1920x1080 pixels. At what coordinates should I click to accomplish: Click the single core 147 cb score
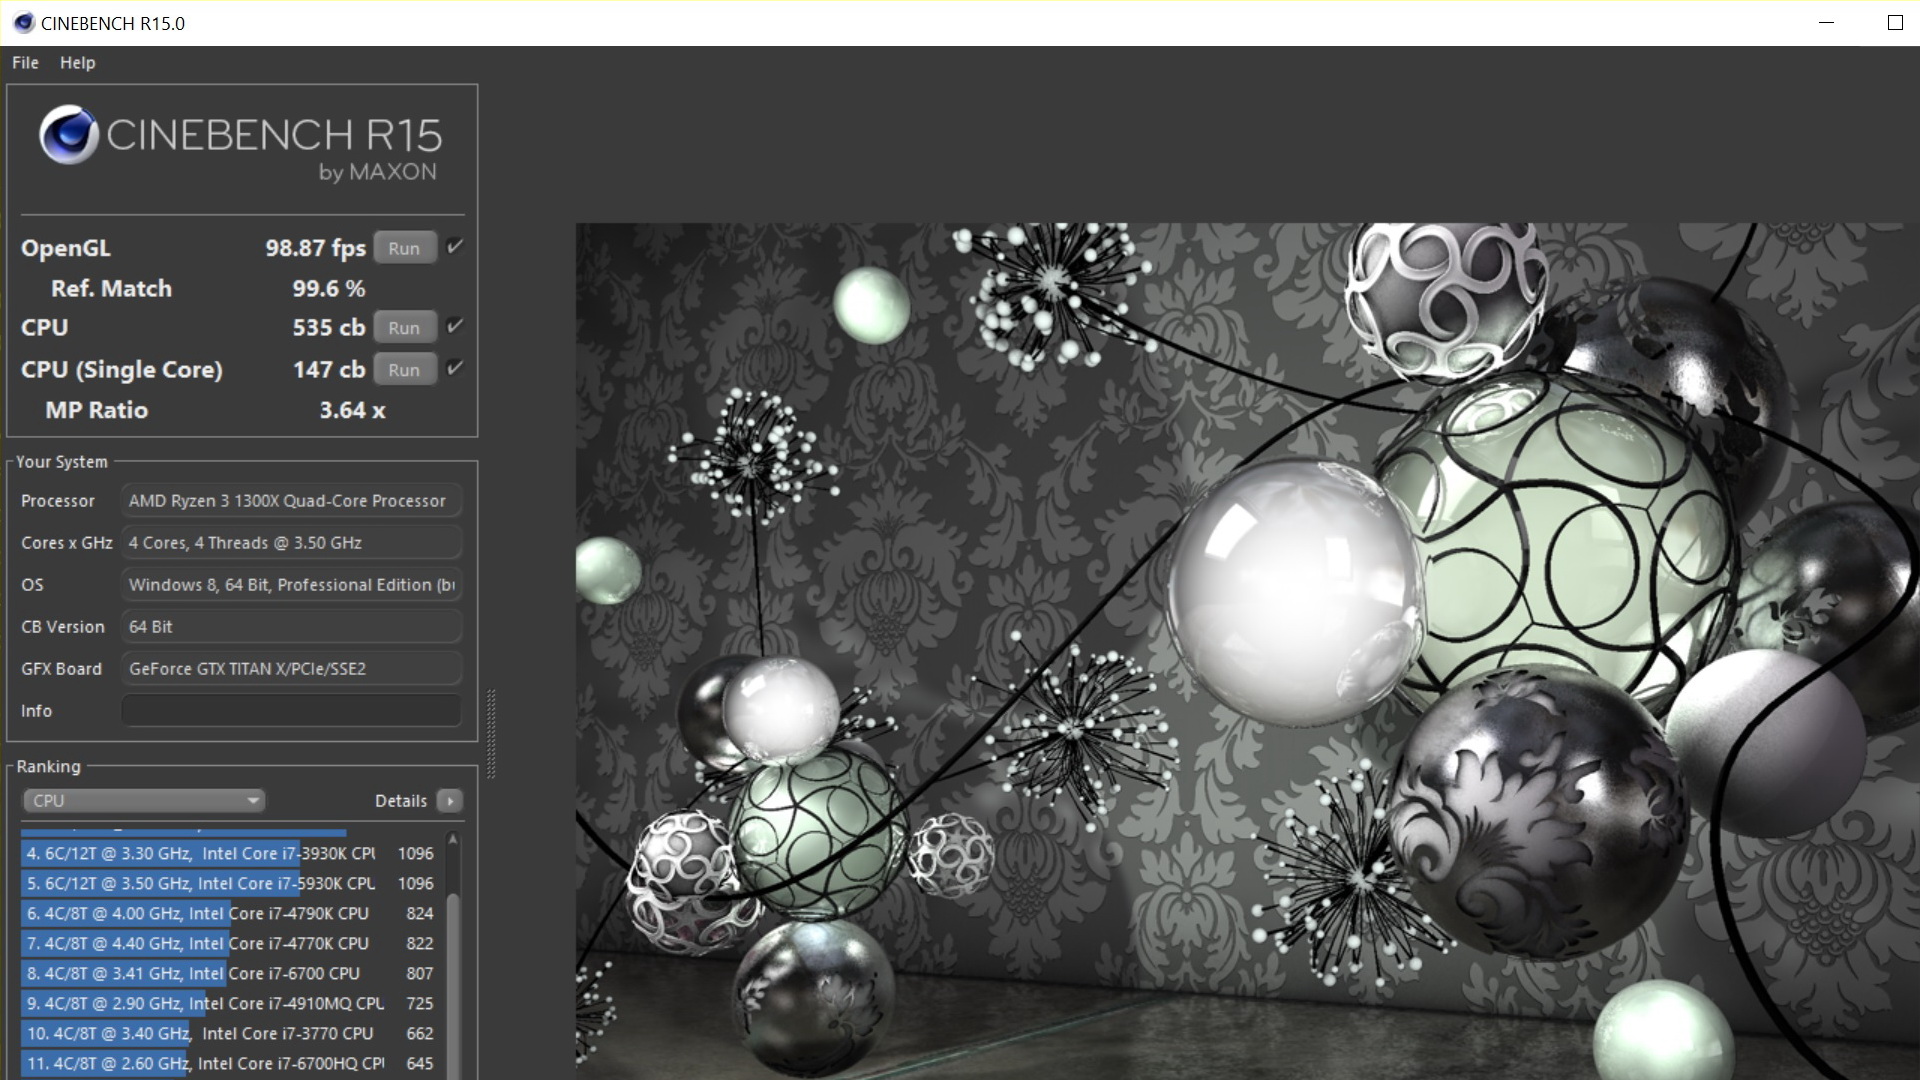pos(329,369)
